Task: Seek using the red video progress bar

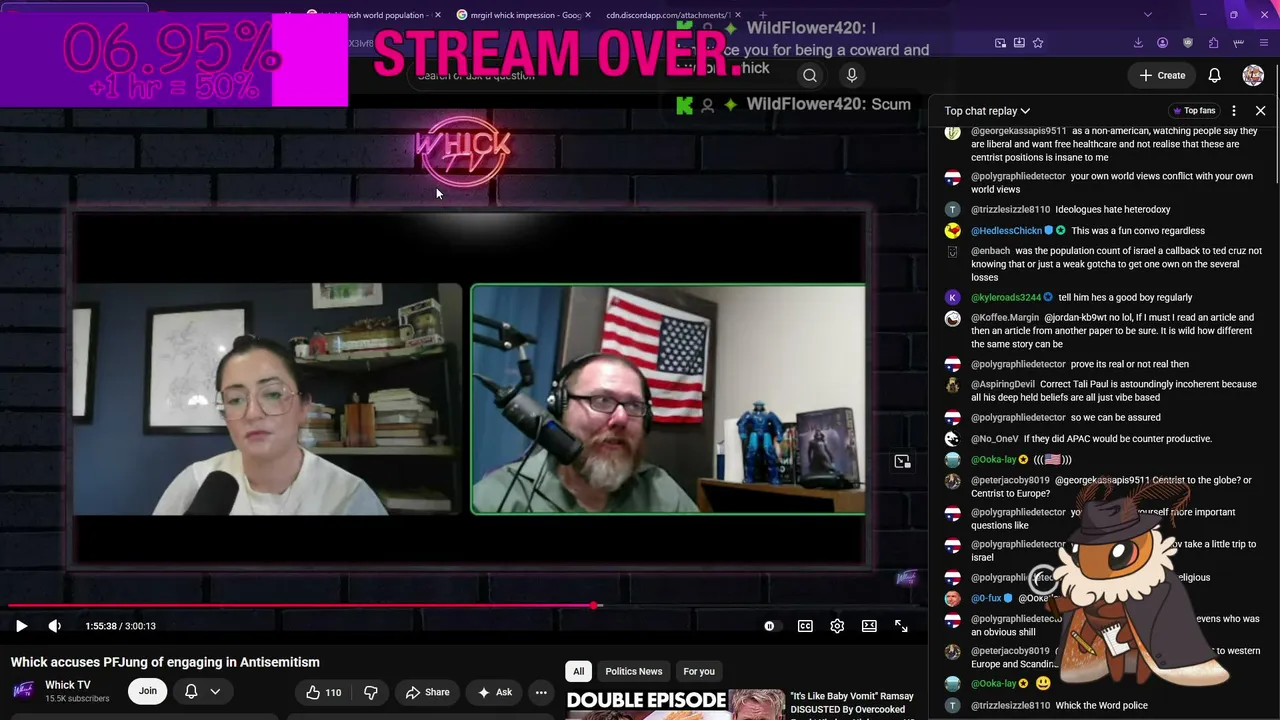Action: tap(464, 606)
